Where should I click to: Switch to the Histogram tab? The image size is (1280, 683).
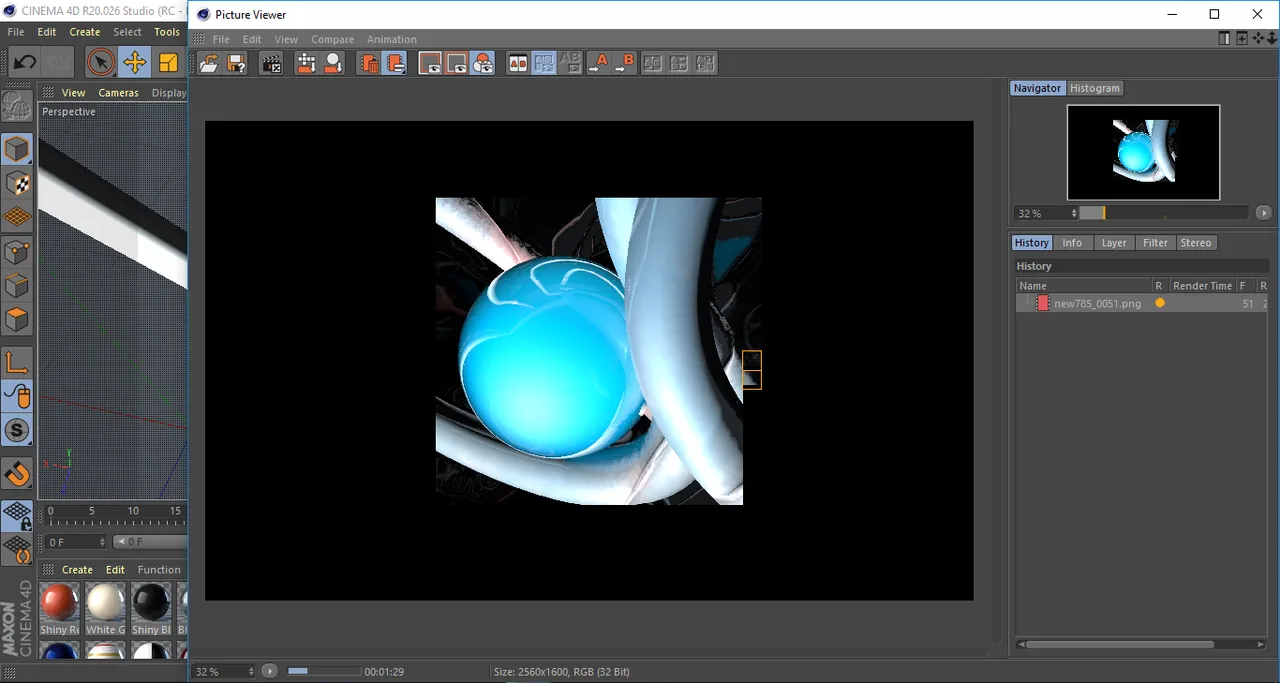1095,88
